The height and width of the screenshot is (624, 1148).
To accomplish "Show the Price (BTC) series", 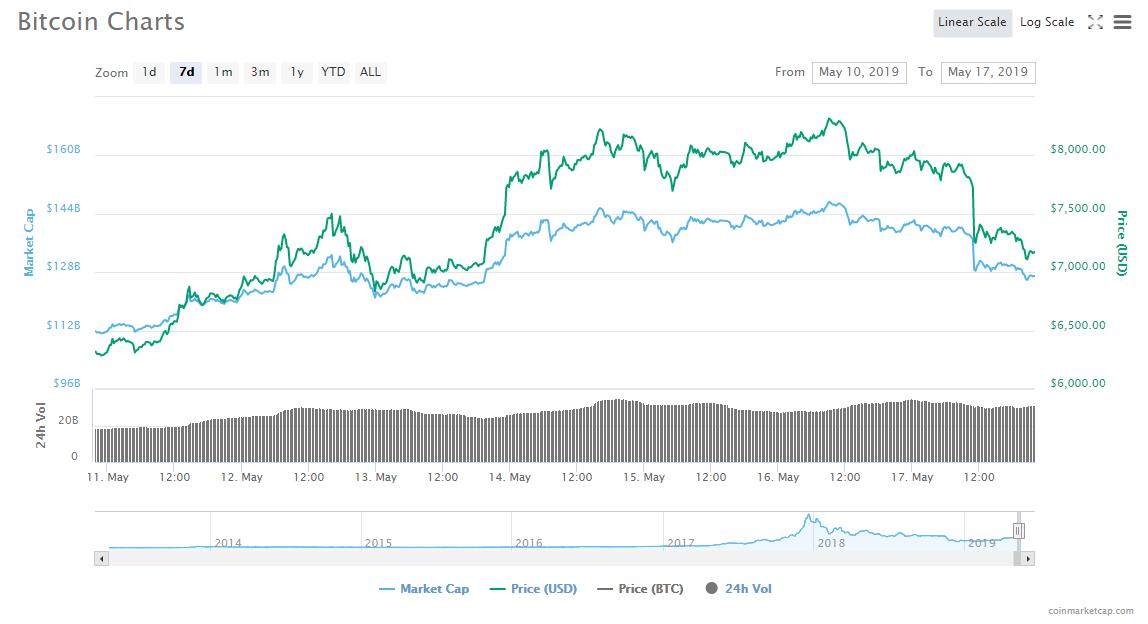I will pyautogui.click(x=640, y=589).
